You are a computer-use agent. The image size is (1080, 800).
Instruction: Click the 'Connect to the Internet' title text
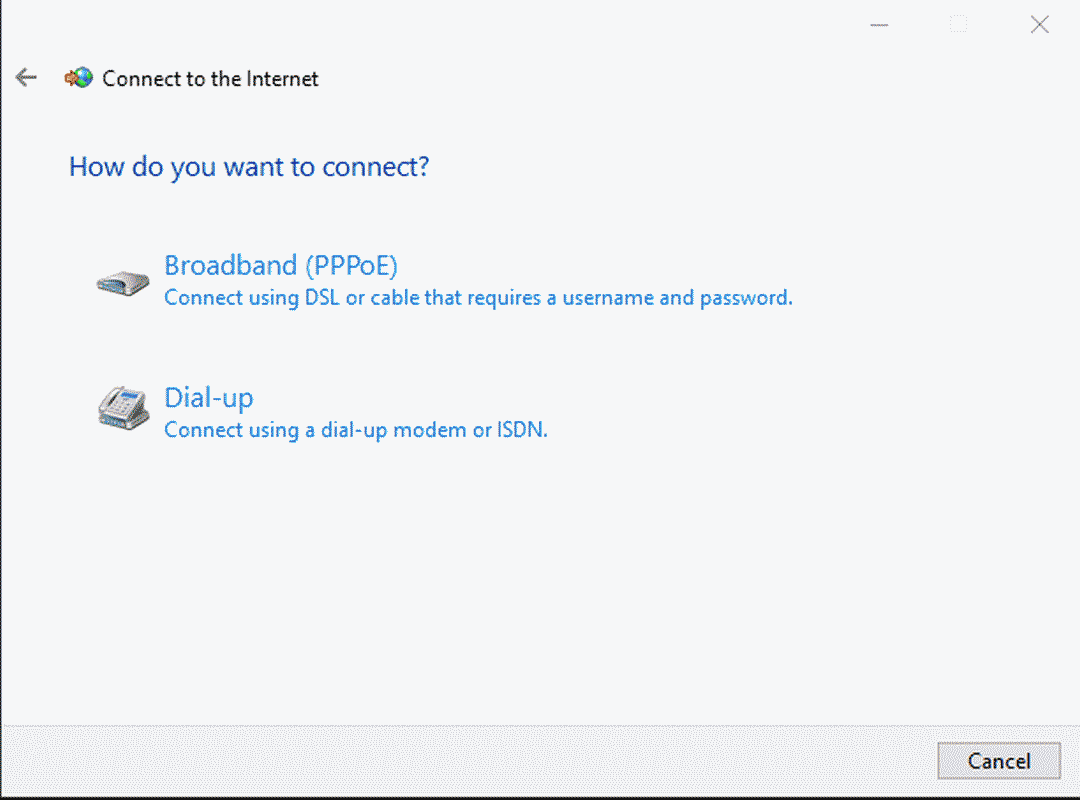coord(210,79)
